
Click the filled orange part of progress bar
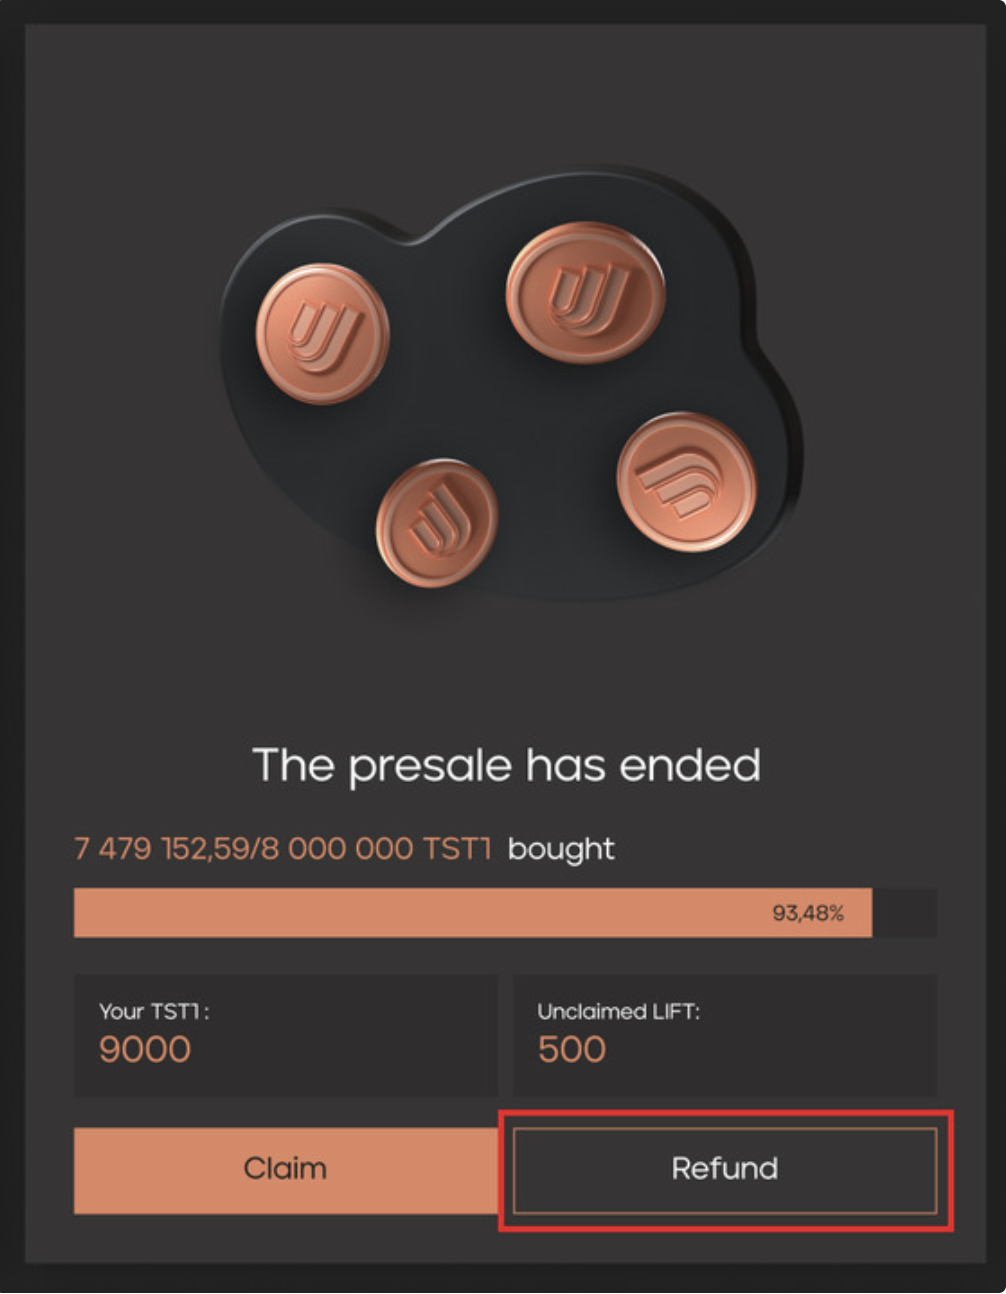pyautogui.click(x=400, y=913)
